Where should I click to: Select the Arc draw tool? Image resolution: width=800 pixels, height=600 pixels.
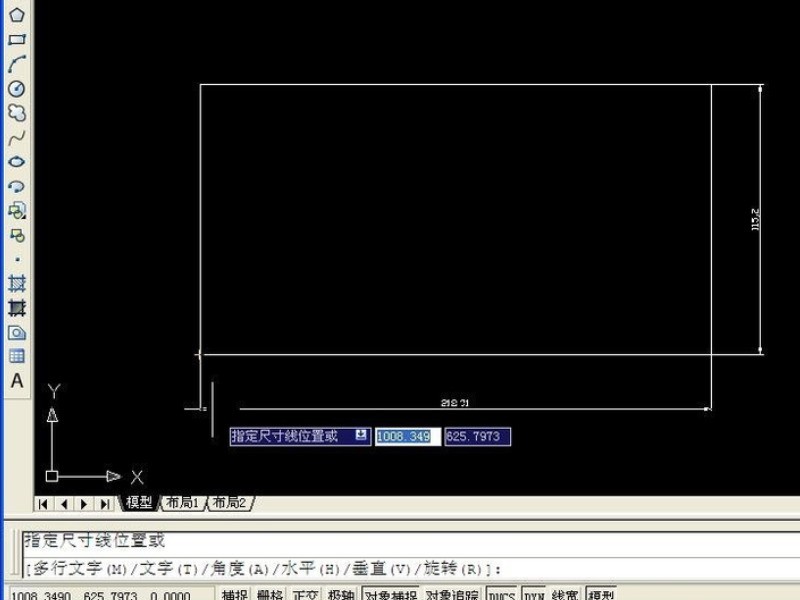pos(17,64)
